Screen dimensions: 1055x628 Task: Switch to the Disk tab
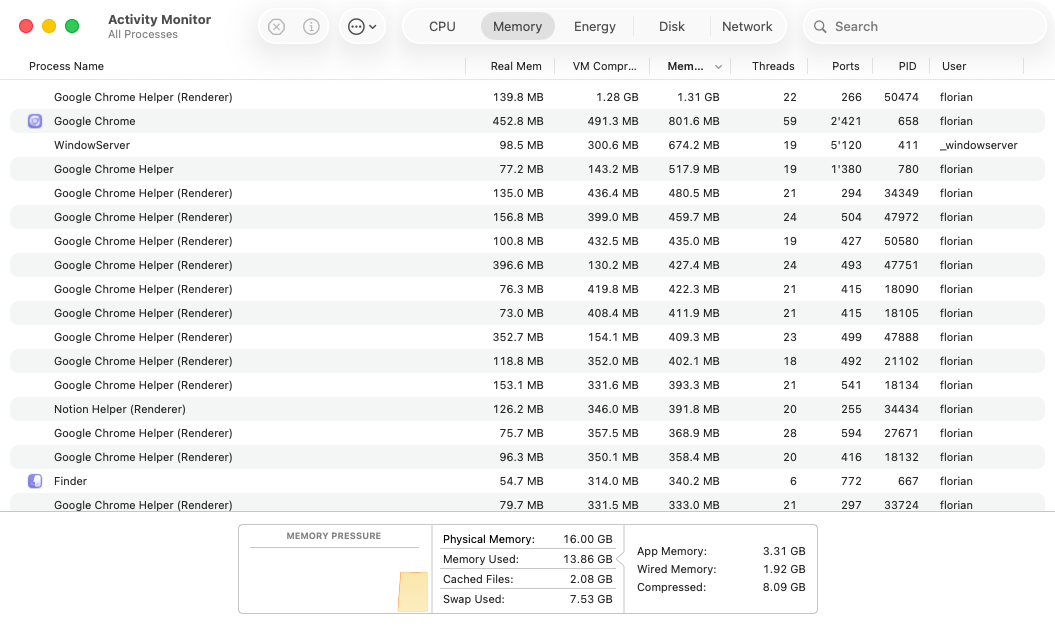671,26
